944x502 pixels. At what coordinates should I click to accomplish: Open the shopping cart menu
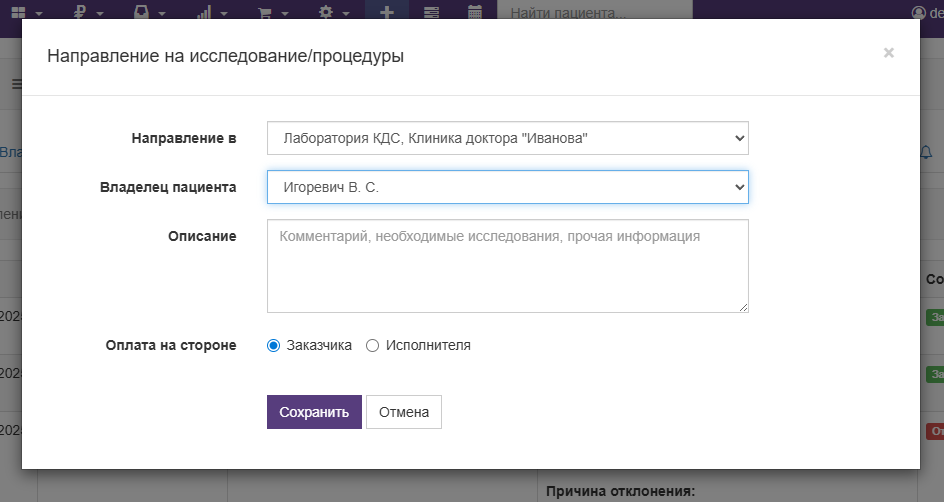pyautogui.click(x=266, y=12)
